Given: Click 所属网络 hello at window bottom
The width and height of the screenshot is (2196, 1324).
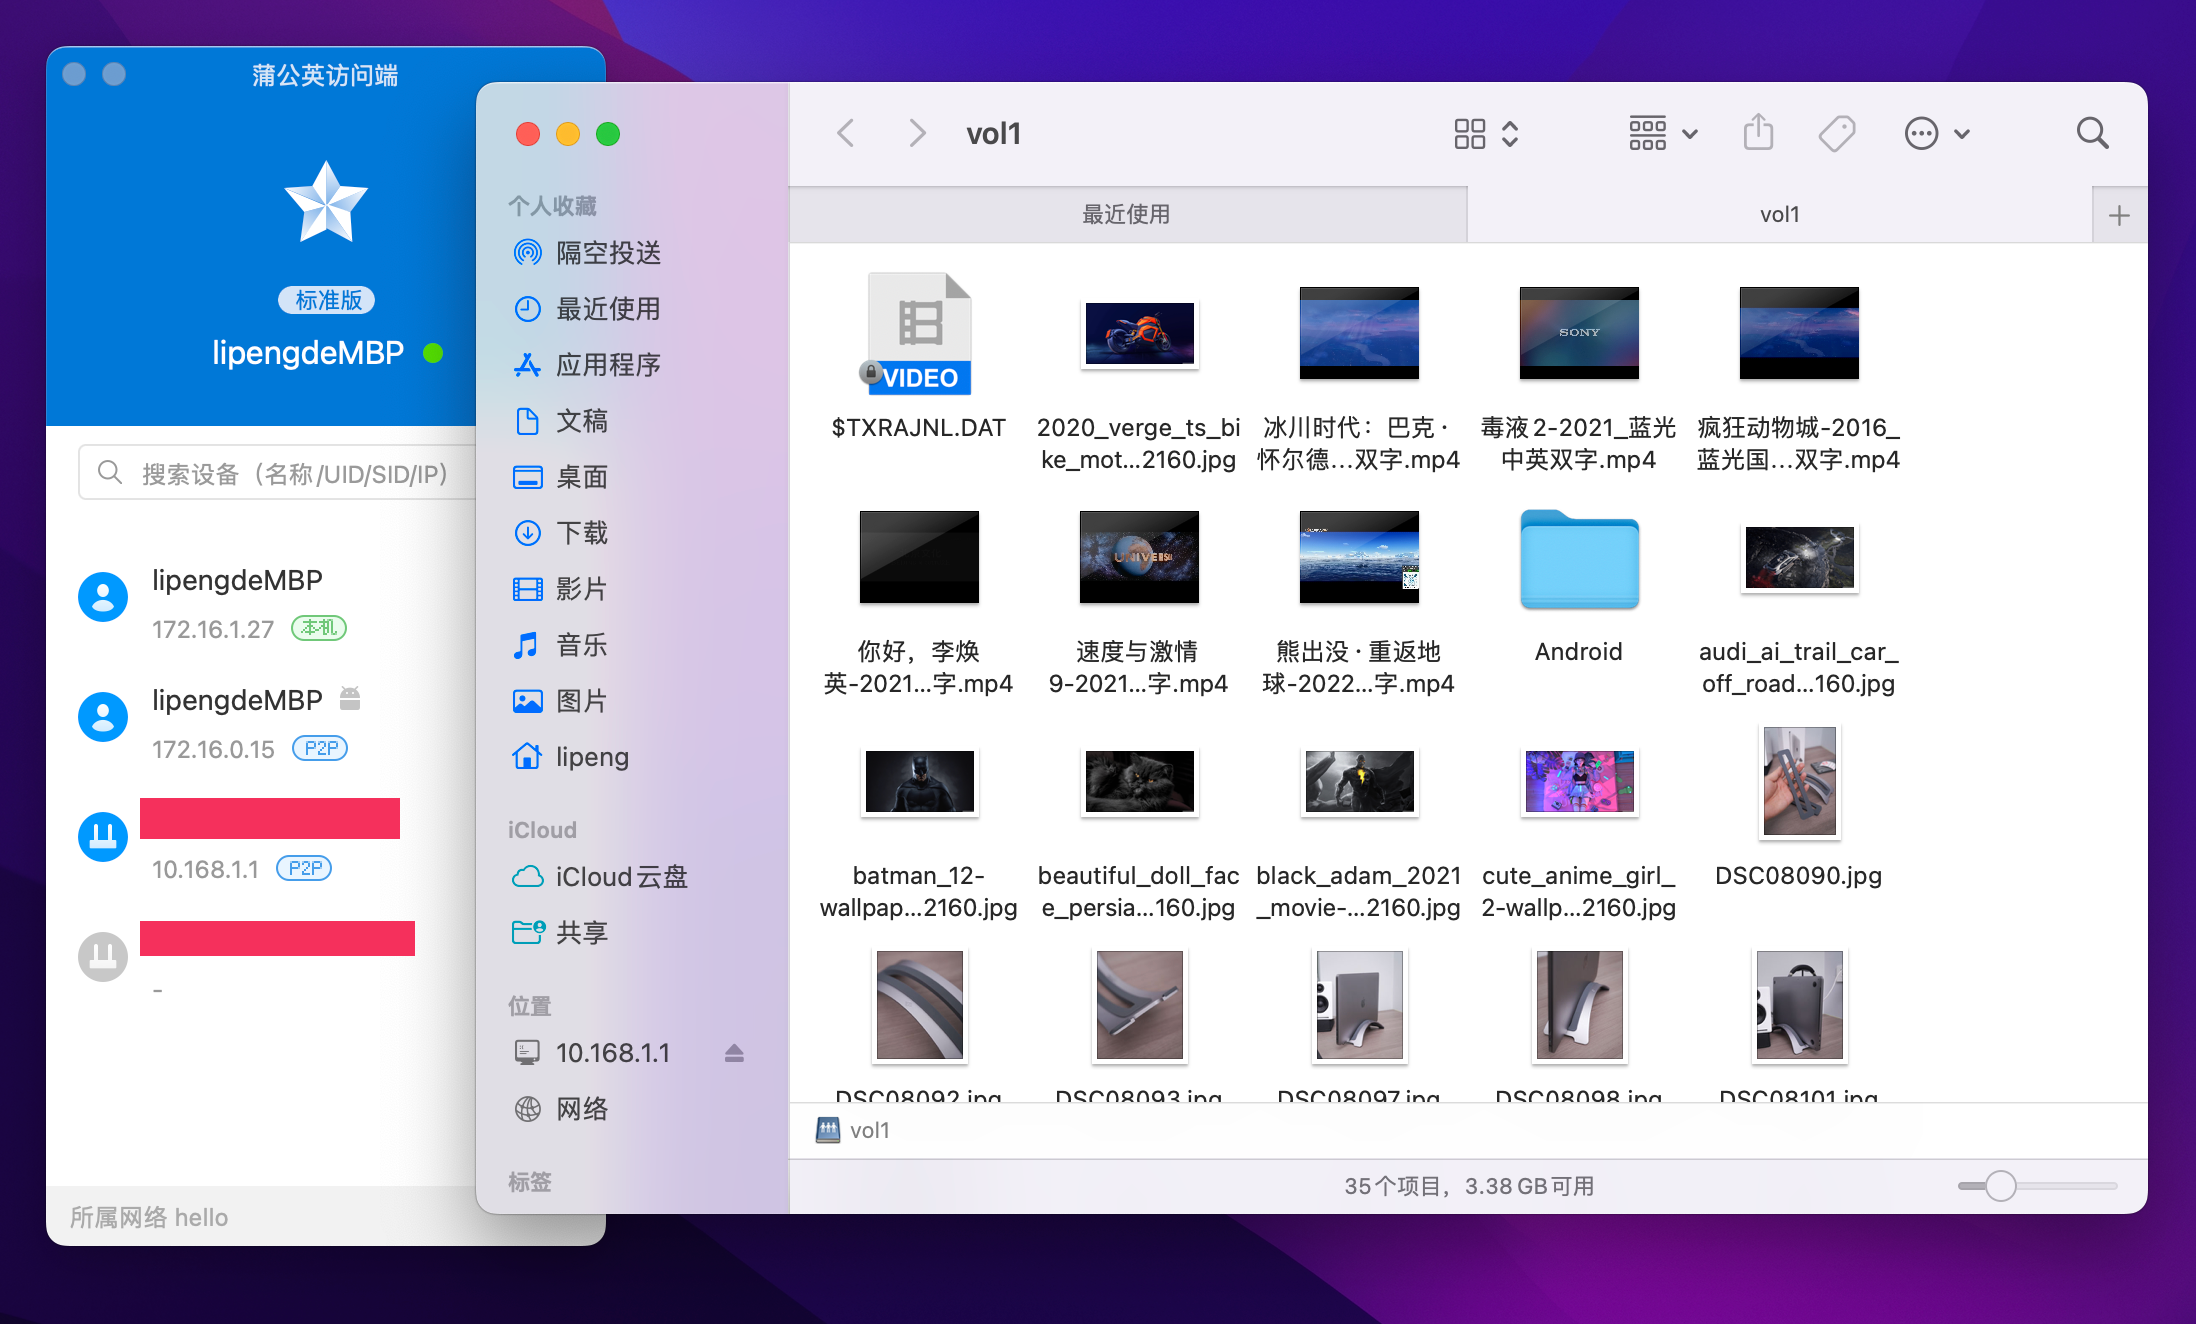Looking at the screenshot, I should 149,1217.
